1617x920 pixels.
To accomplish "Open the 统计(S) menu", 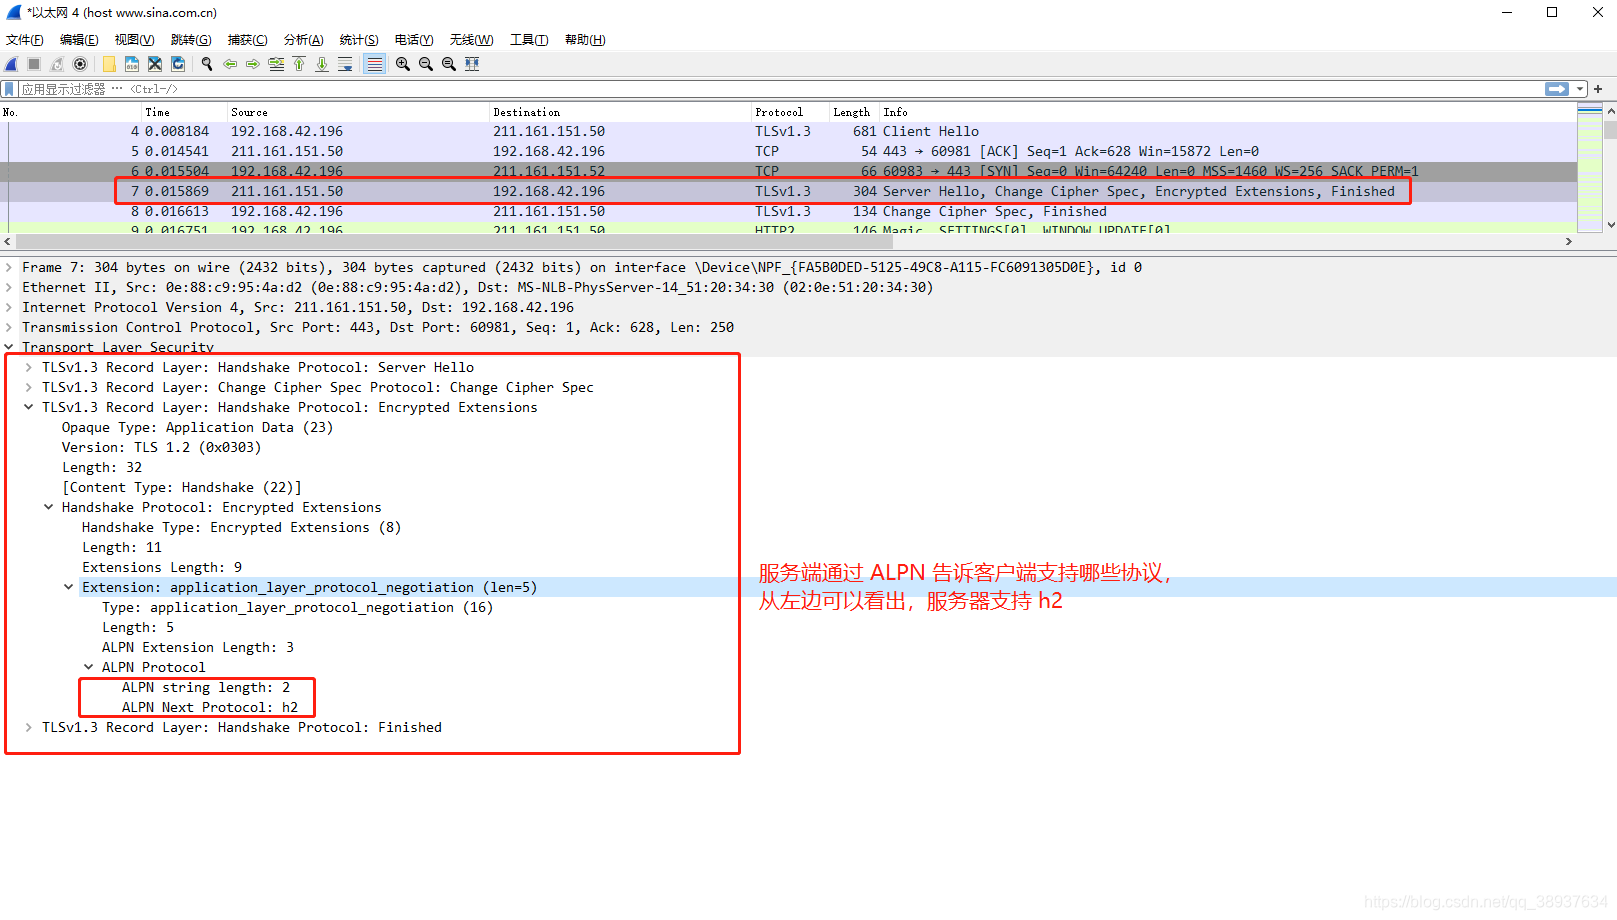I will 359,40.
